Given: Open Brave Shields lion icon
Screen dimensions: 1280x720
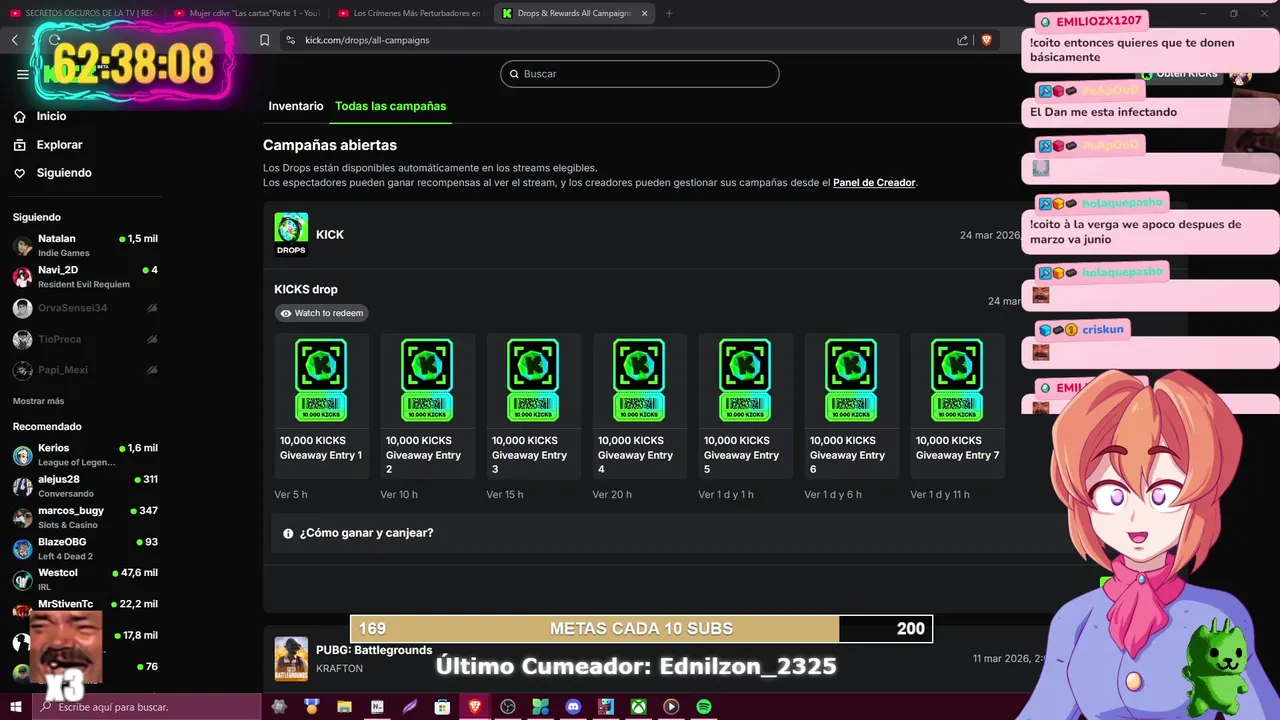Looking at the screenshot, I should click(x=986, y=40).
